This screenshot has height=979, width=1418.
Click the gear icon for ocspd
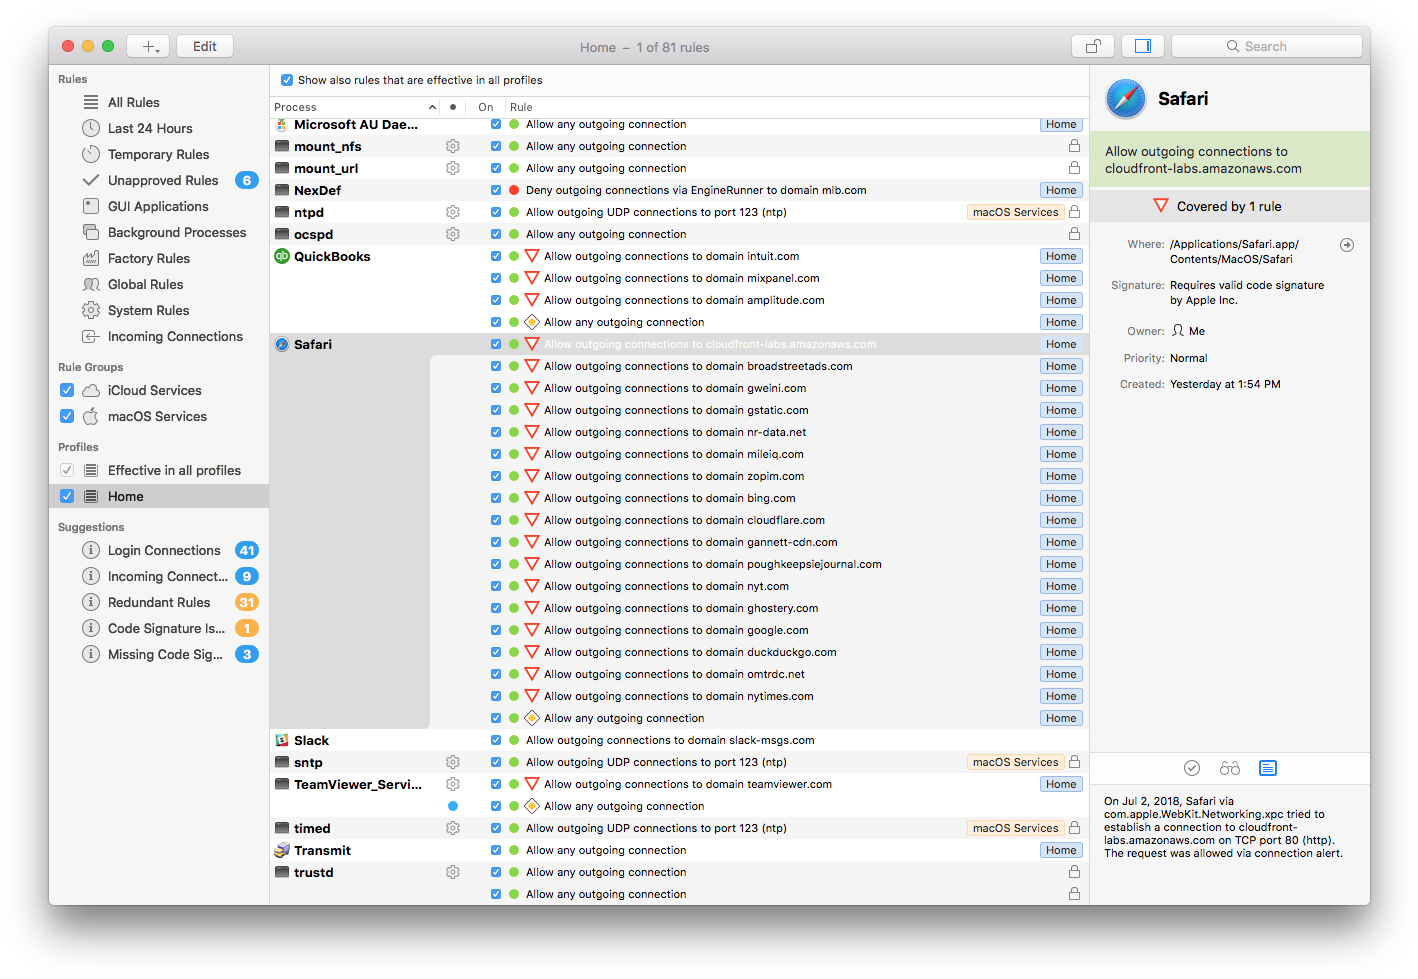[x=453, y=234]
